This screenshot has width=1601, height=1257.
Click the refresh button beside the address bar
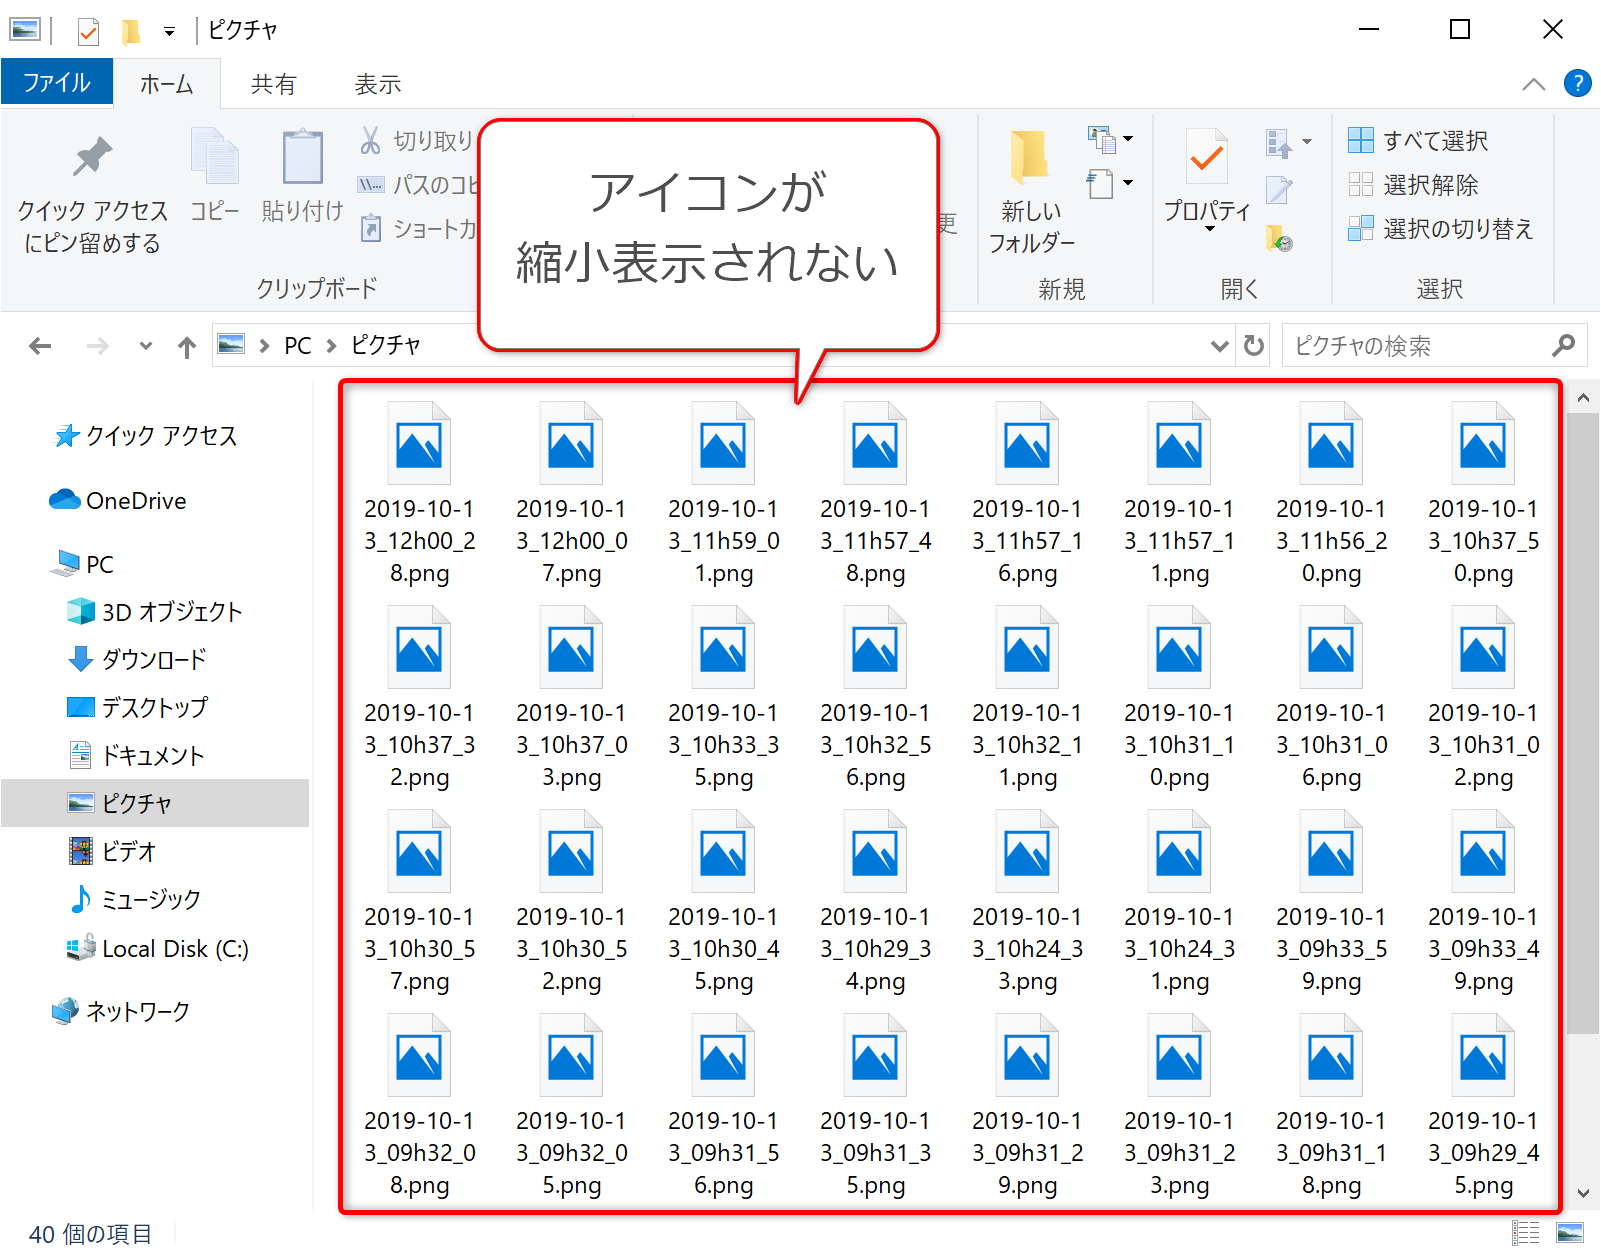(1253, 346)
